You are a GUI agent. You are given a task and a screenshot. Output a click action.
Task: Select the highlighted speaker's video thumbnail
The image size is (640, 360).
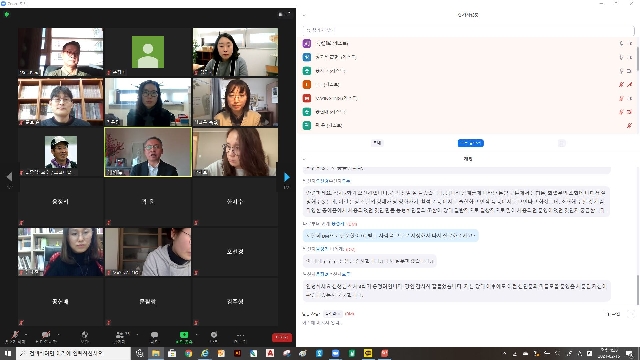tap(148, 152)
